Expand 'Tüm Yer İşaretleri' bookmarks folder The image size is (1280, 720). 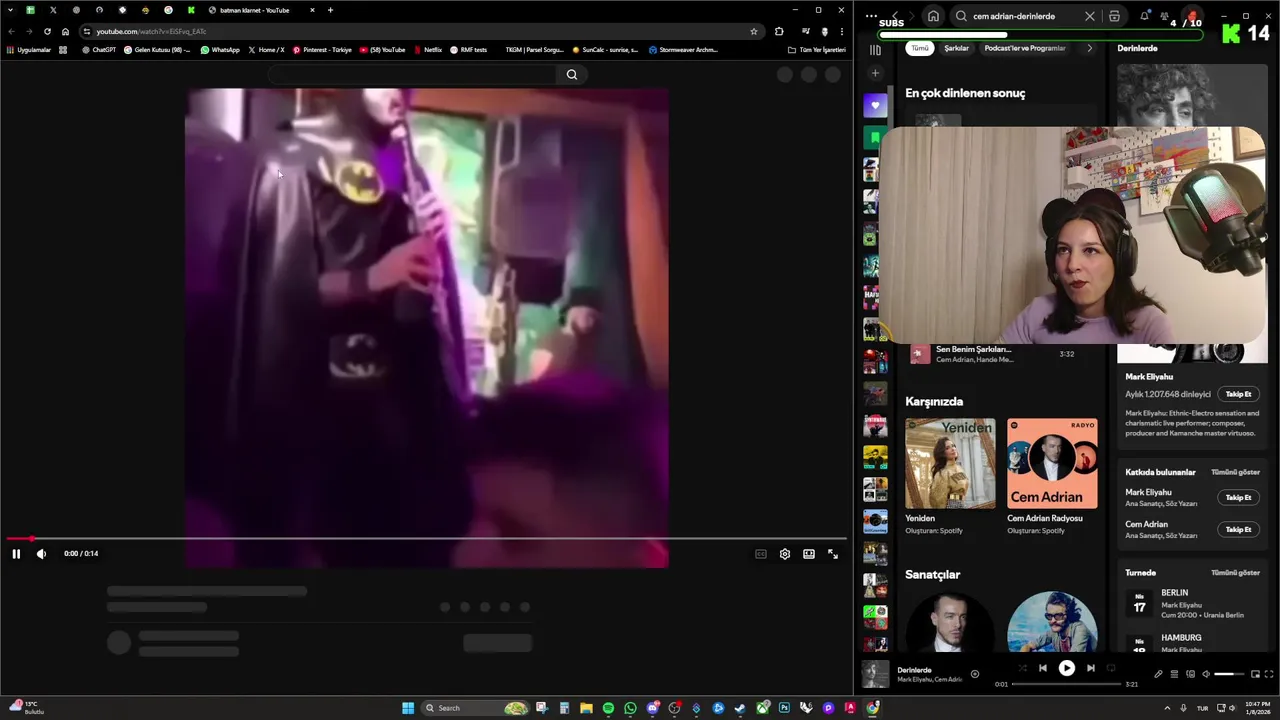(816, 49)
